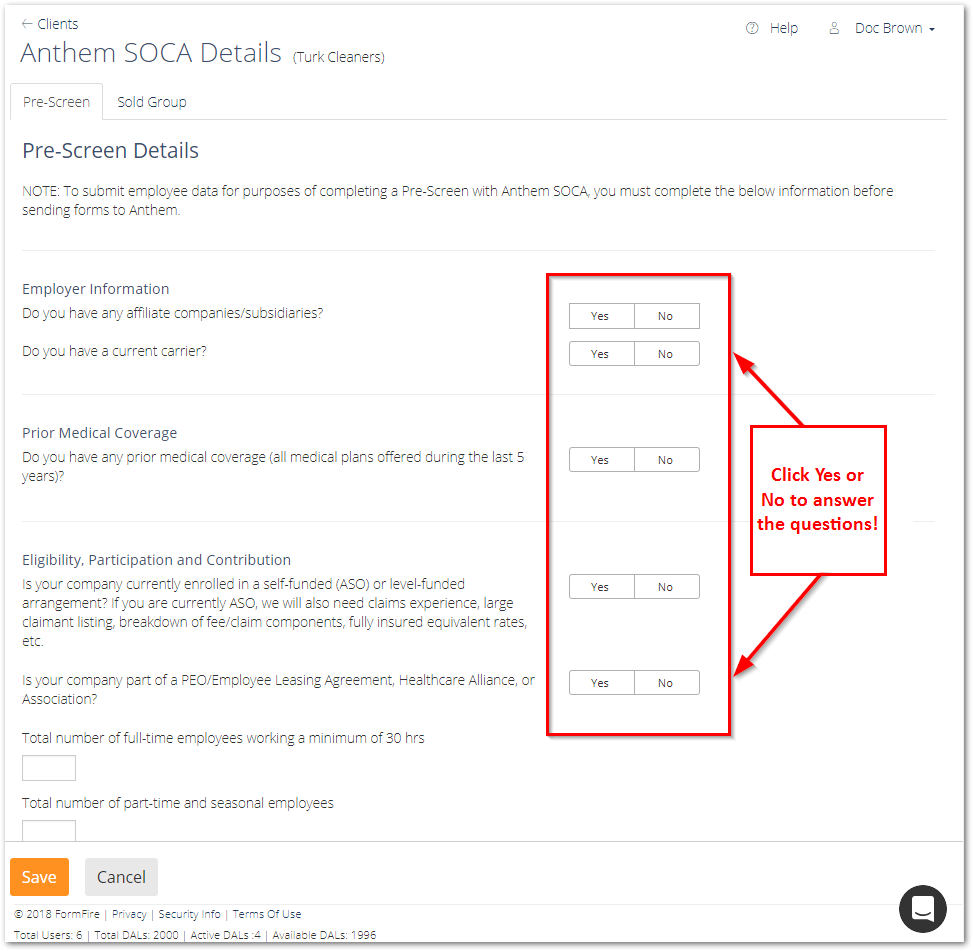Open the Doc Brown account dropdown
The image size is (973, 951).
click(x=894, y=28)
